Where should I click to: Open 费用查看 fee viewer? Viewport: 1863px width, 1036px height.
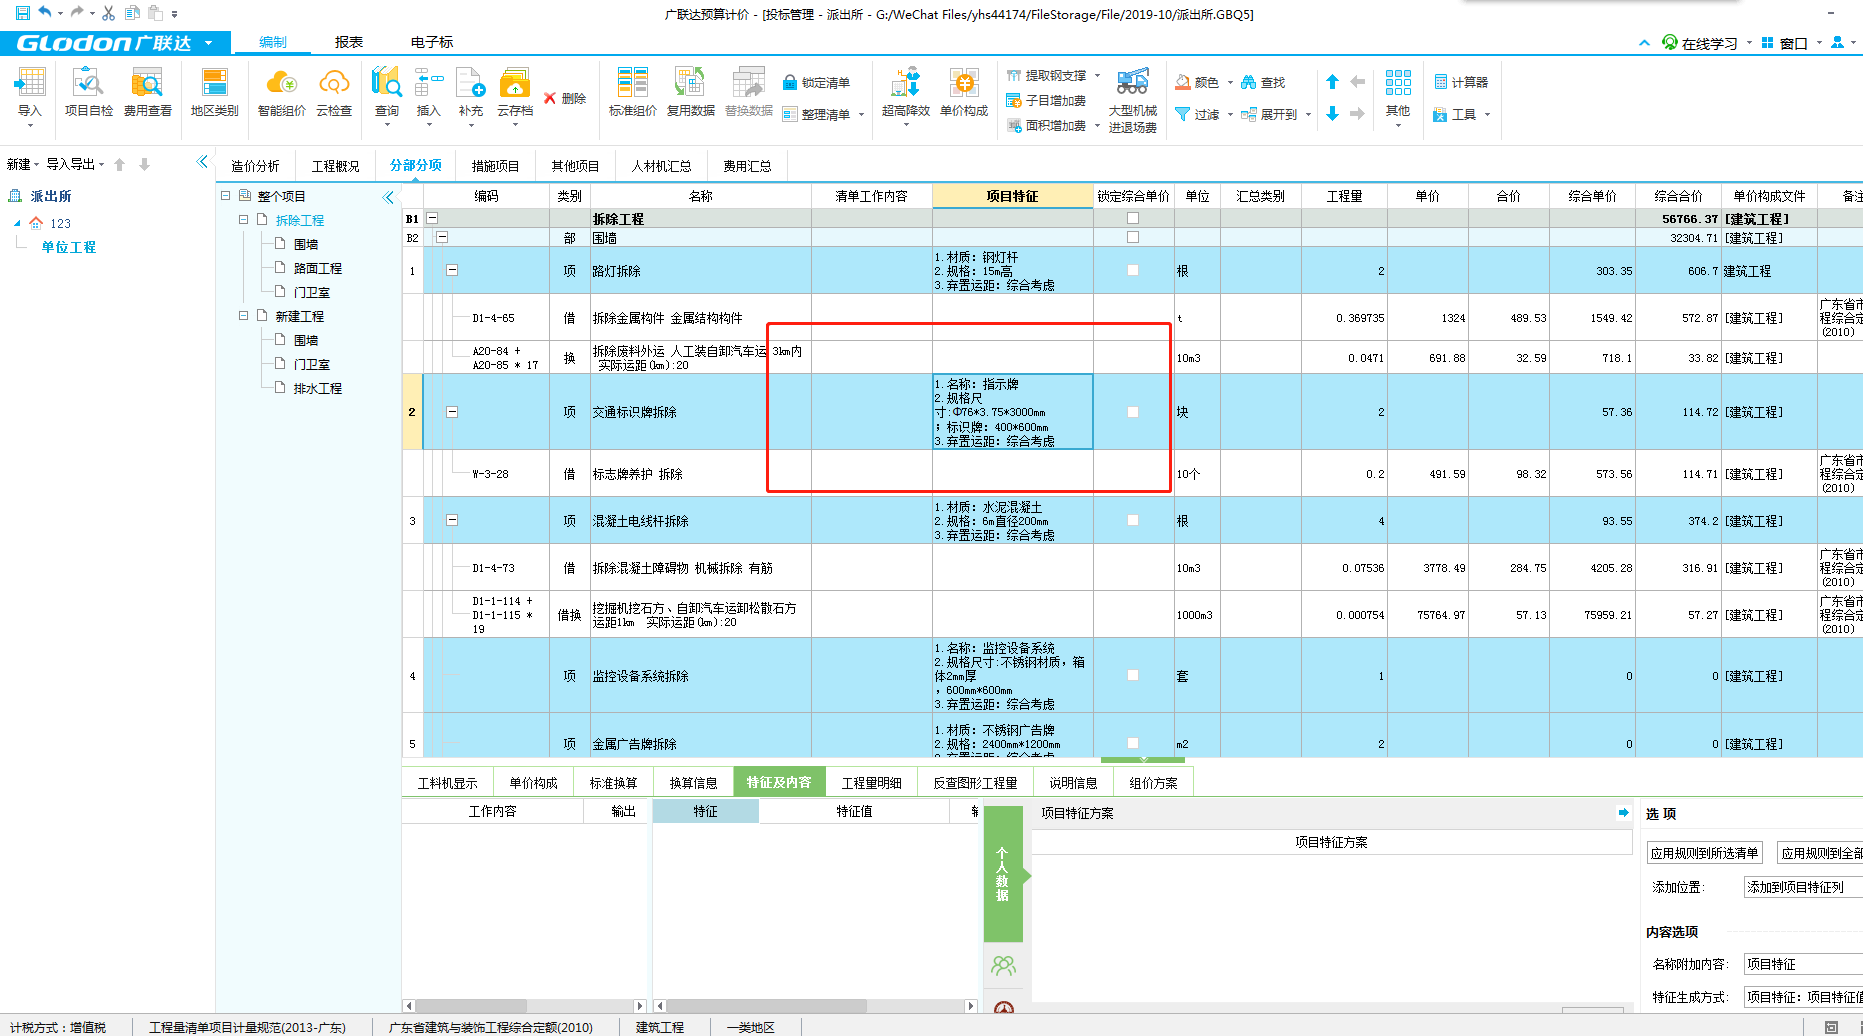[x=147, y=92]
